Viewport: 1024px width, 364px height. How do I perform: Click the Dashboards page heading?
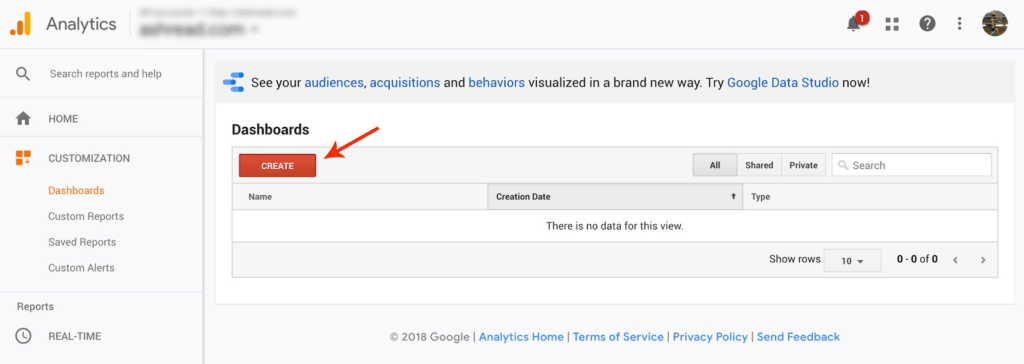(x=270, y=129)
